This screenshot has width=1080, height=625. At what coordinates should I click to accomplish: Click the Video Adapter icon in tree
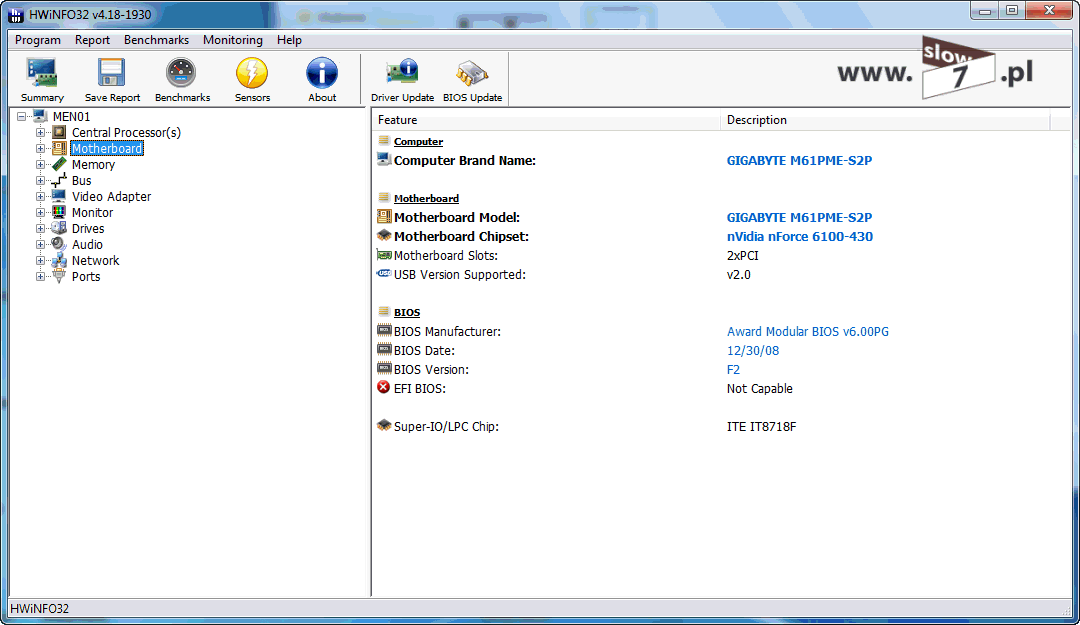coord(59,196)
